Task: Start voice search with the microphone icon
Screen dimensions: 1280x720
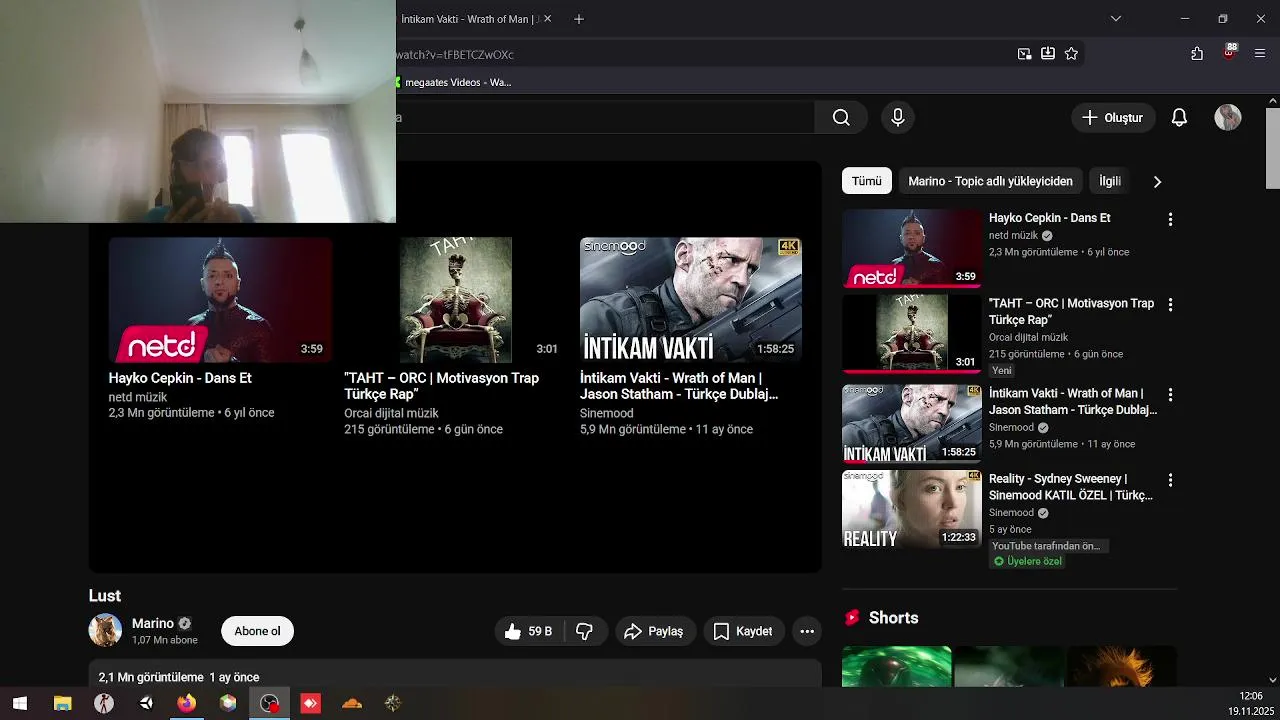Action: pyautogui.click(x=898, y=118)
